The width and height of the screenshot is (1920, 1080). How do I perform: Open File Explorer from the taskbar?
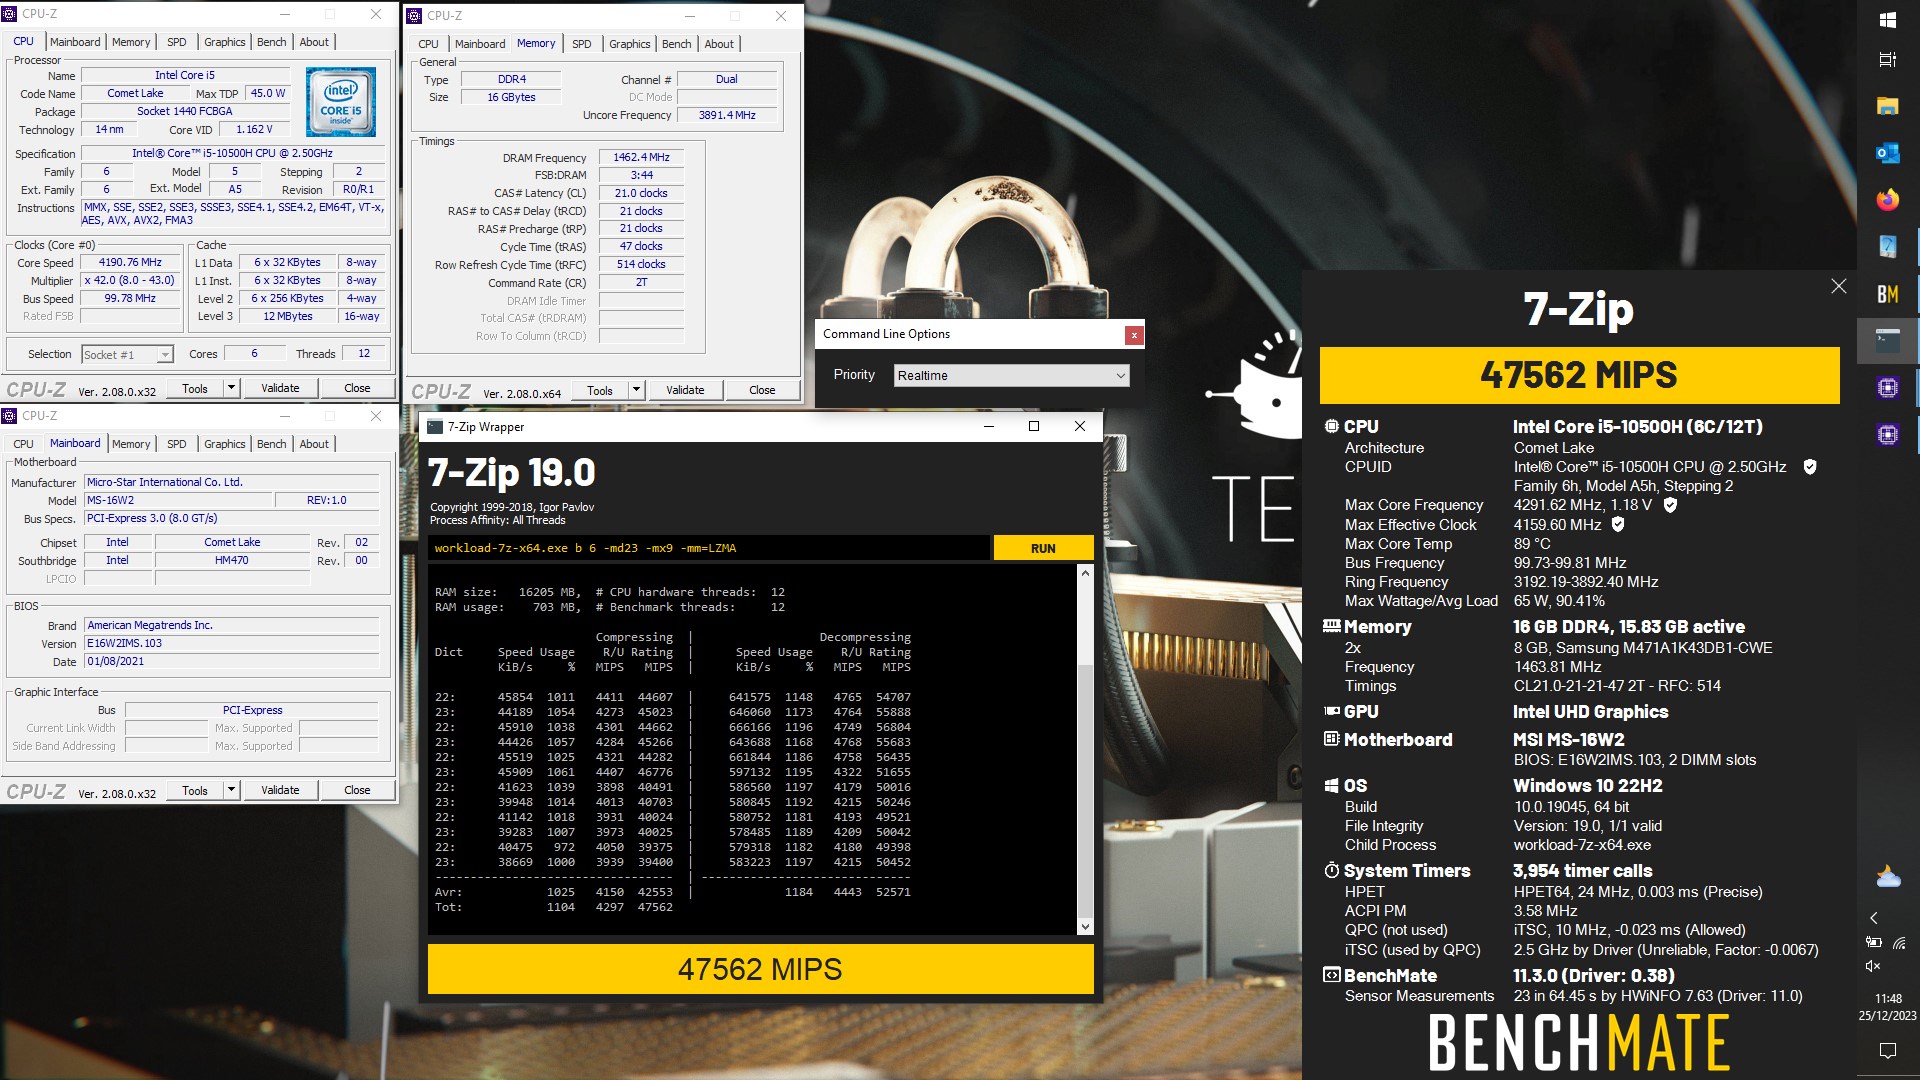pos(1887,106)
